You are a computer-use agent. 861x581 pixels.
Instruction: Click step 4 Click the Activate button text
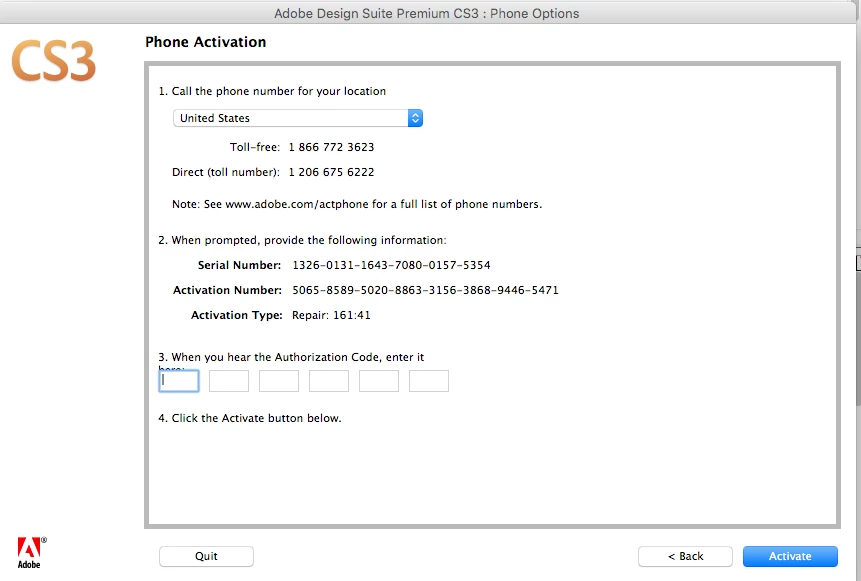(x=250, y=418)
